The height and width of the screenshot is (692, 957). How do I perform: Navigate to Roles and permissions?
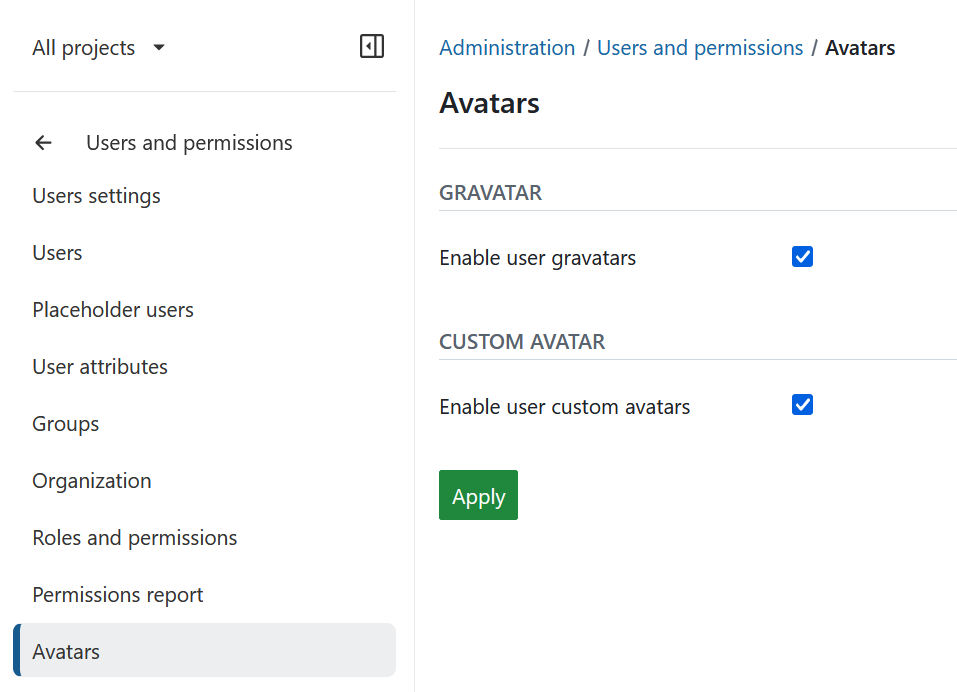pos(135,538)
